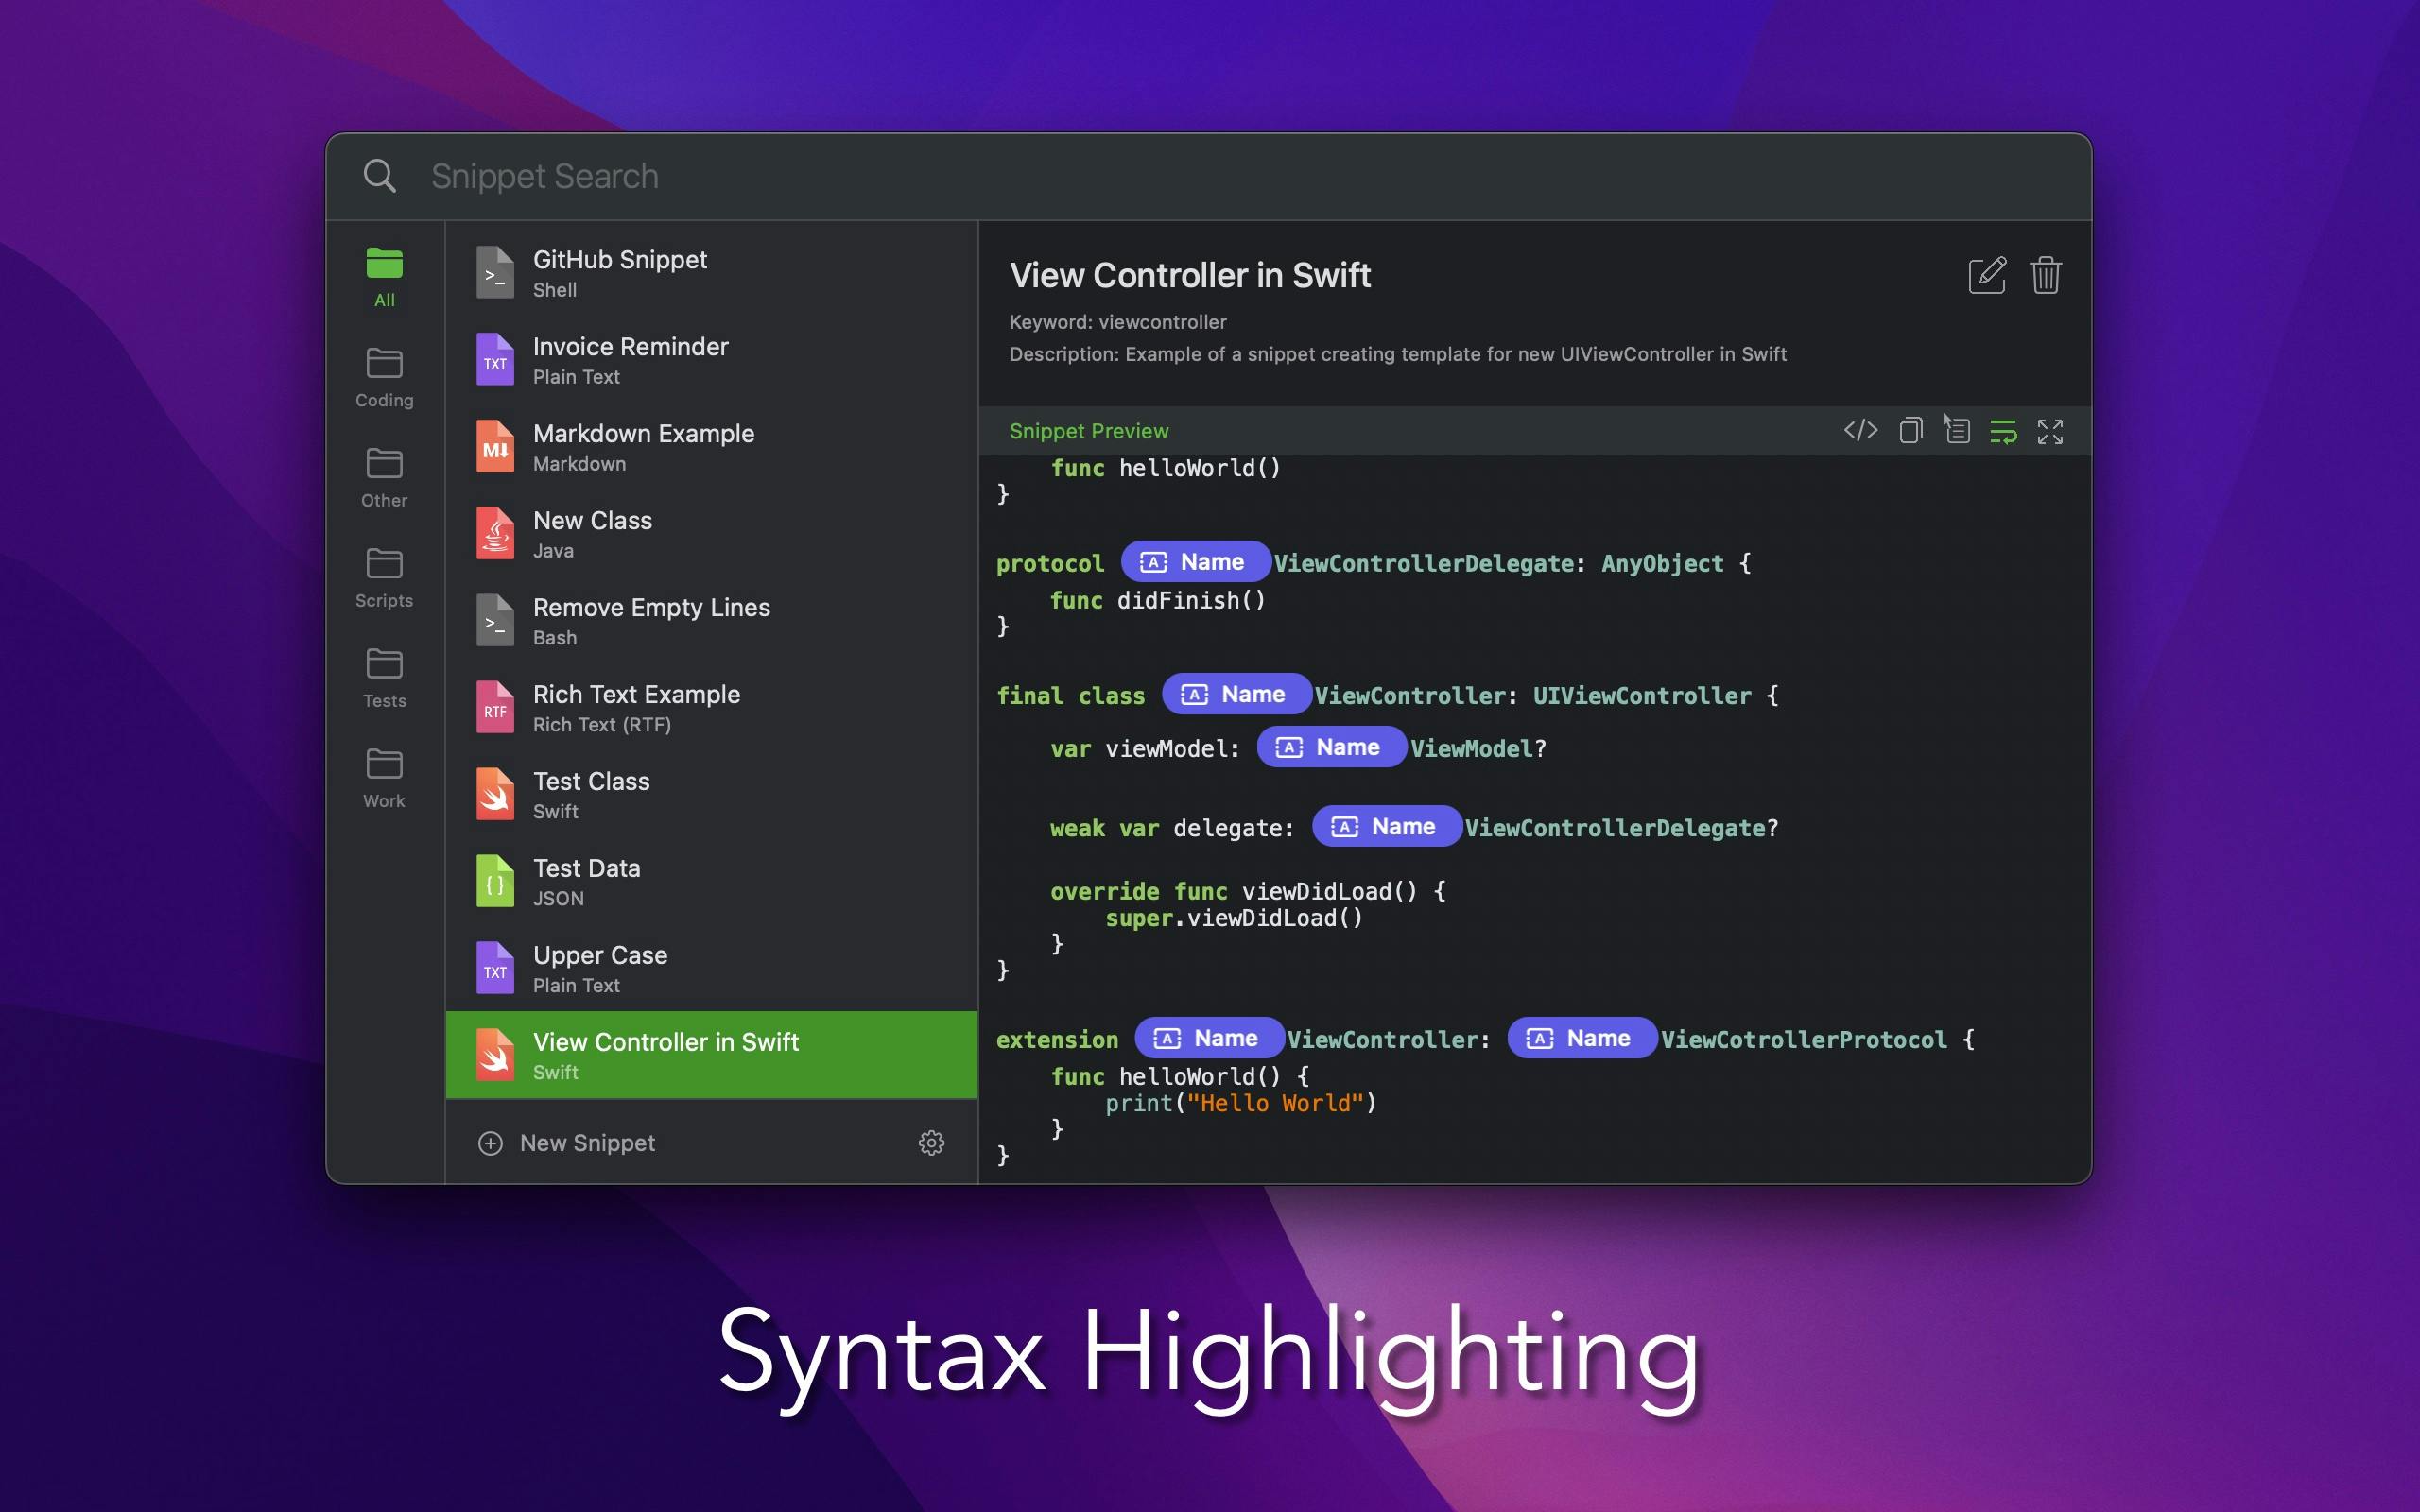2420x1512 pixels.
Task: Click the Name placeholder in the delegate line
Action: tap(1386, 826)
